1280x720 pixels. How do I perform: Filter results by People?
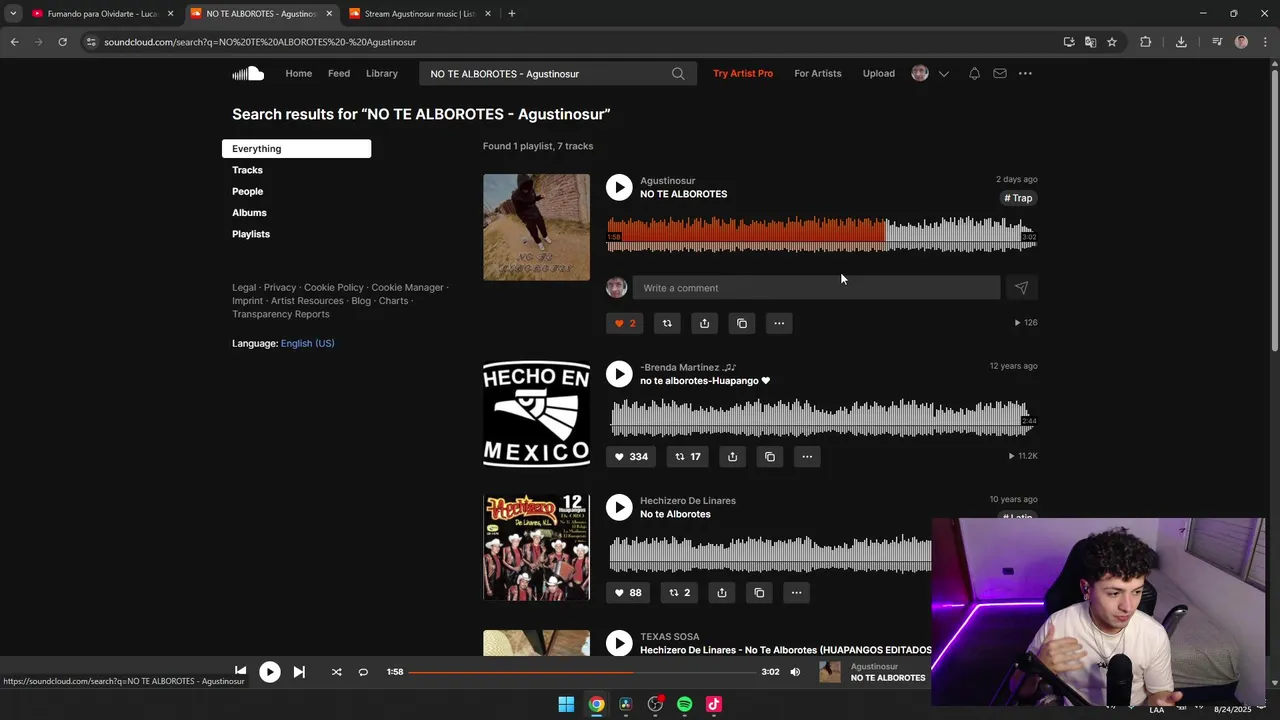[x=247, y=191]
